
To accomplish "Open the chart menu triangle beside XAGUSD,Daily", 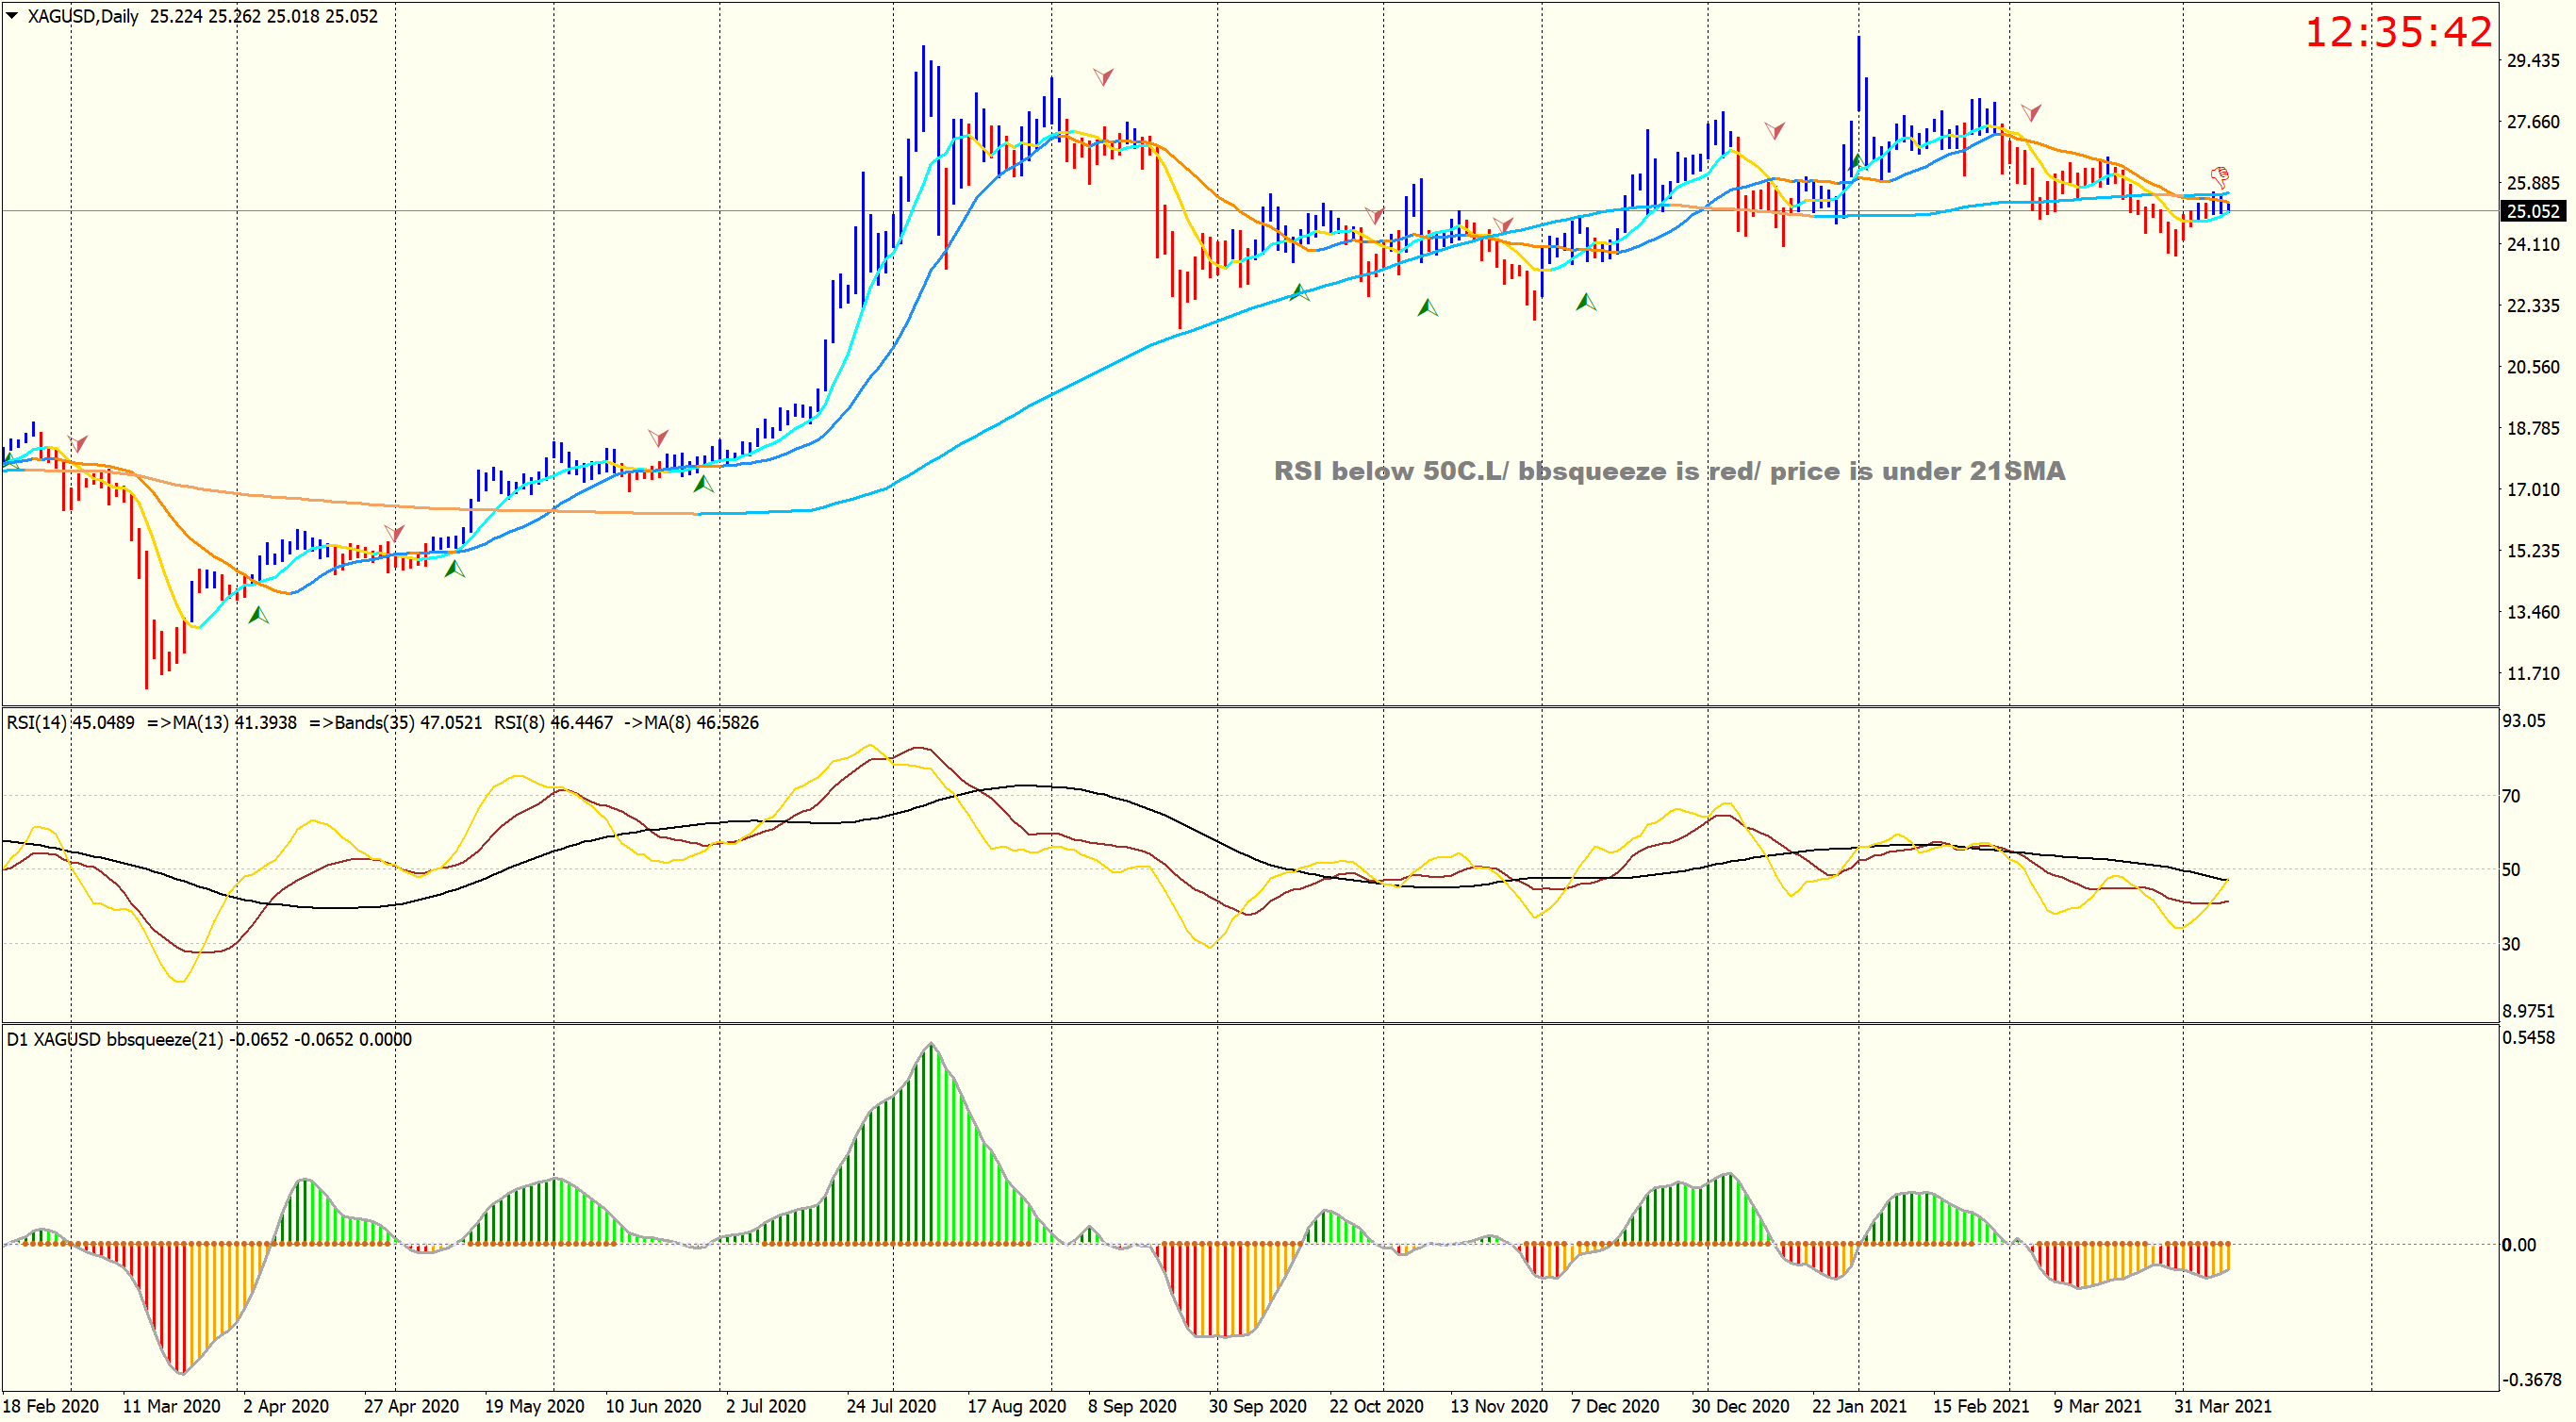I will [12, 15].
